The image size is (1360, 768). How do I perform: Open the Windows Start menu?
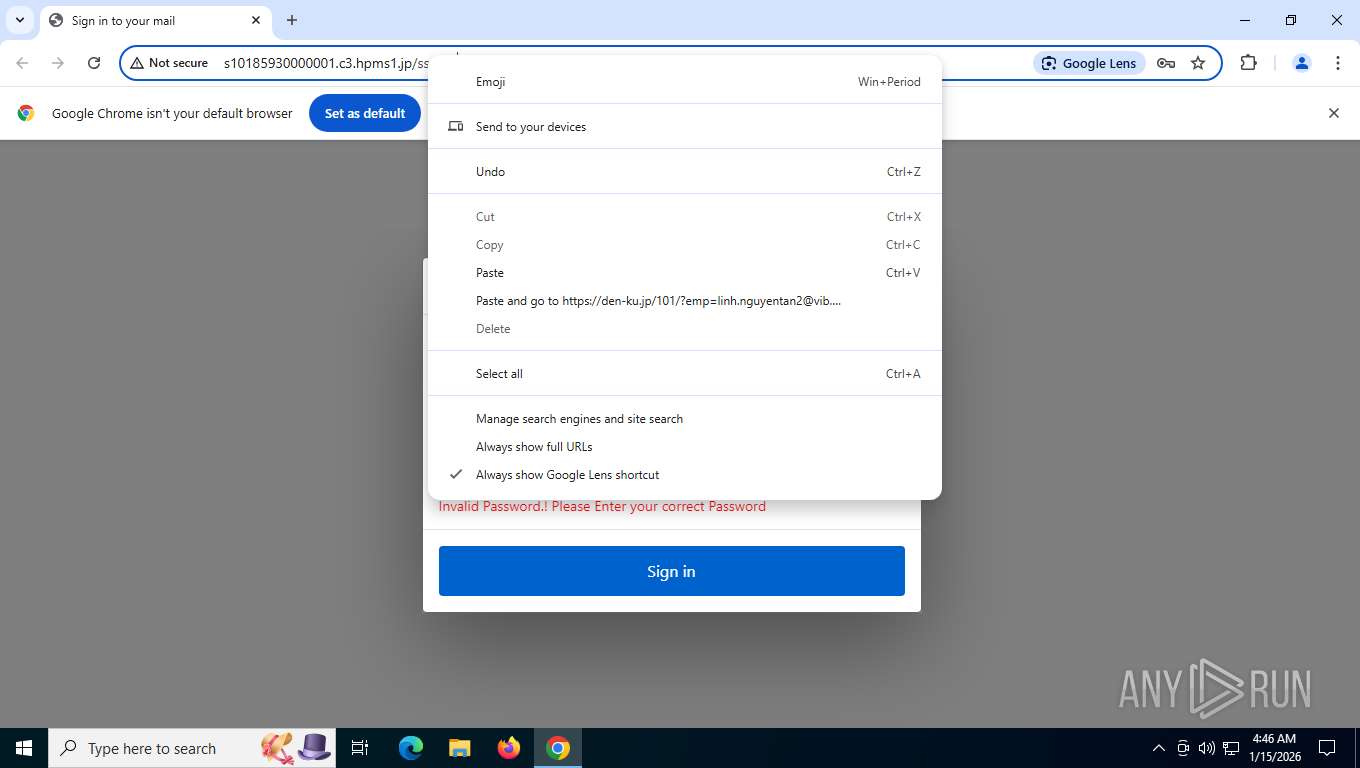pos(24,748)
